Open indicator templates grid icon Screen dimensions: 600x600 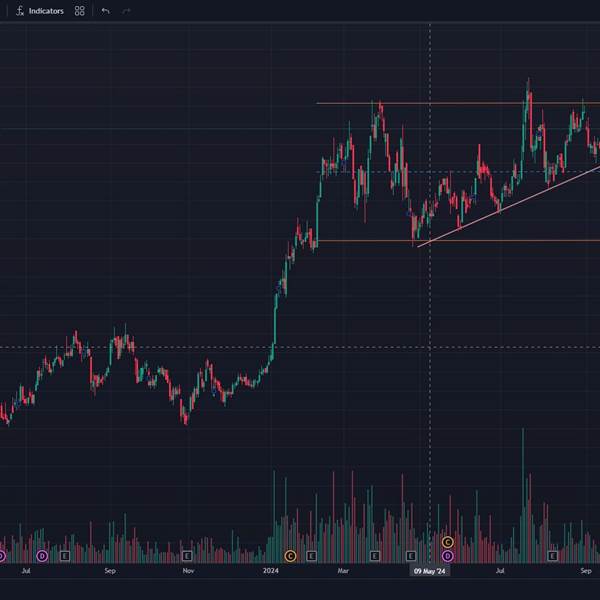tap(80, 11)
